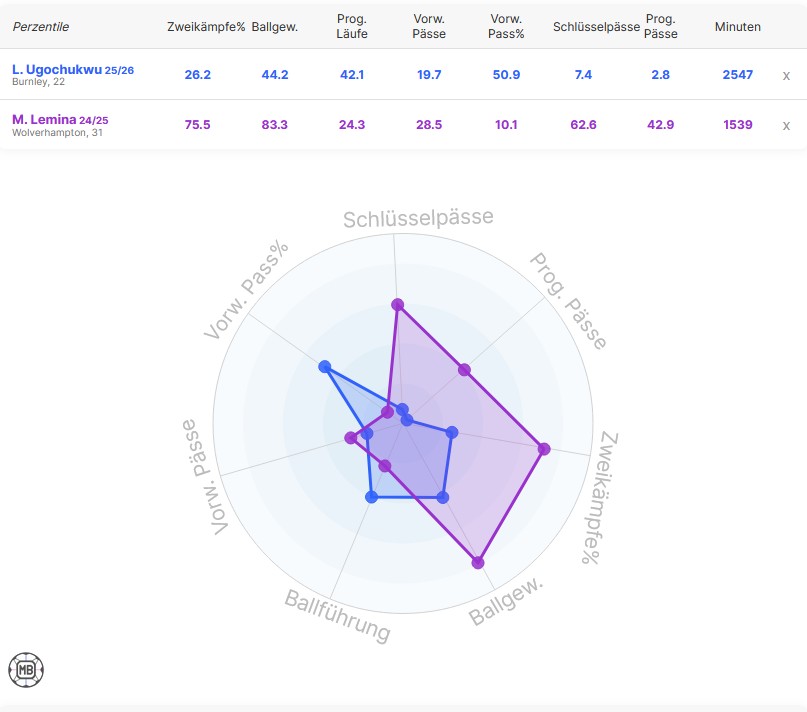Screen dimensions: 807x712
Task: Remove M. Lemina row with x
Action: (x=786, y=126)
